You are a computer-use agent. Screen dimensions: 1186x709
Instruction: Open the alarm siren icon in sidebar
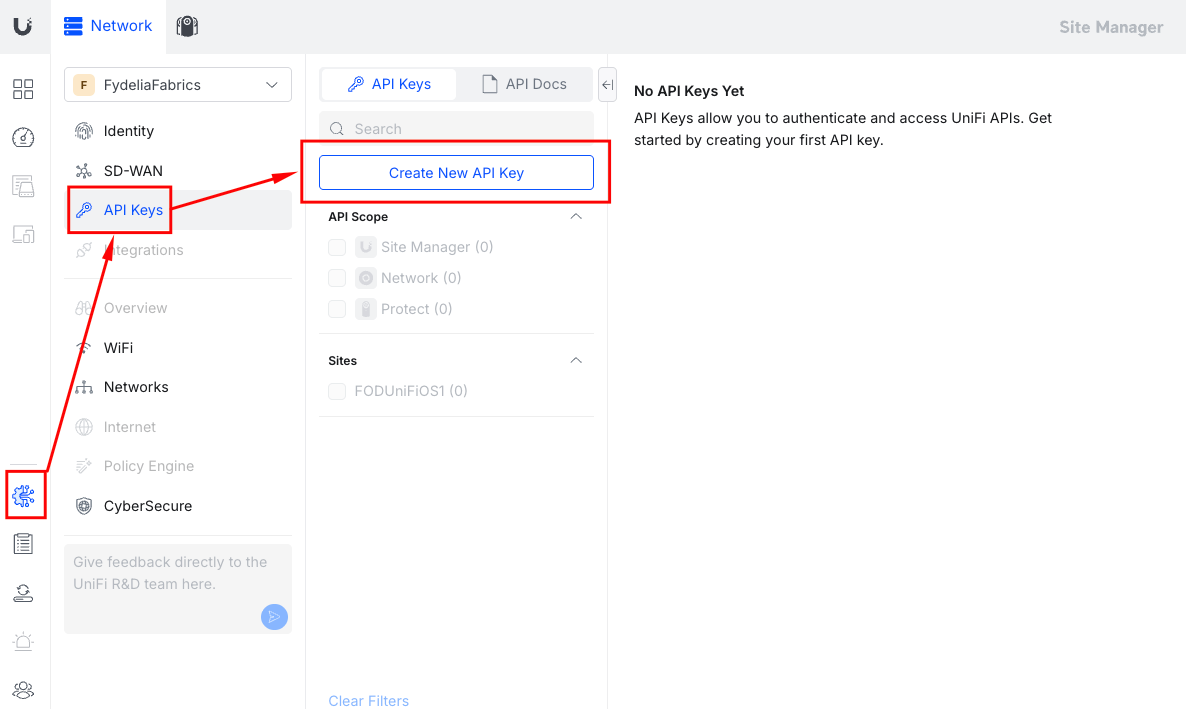[x=23, y=642]
